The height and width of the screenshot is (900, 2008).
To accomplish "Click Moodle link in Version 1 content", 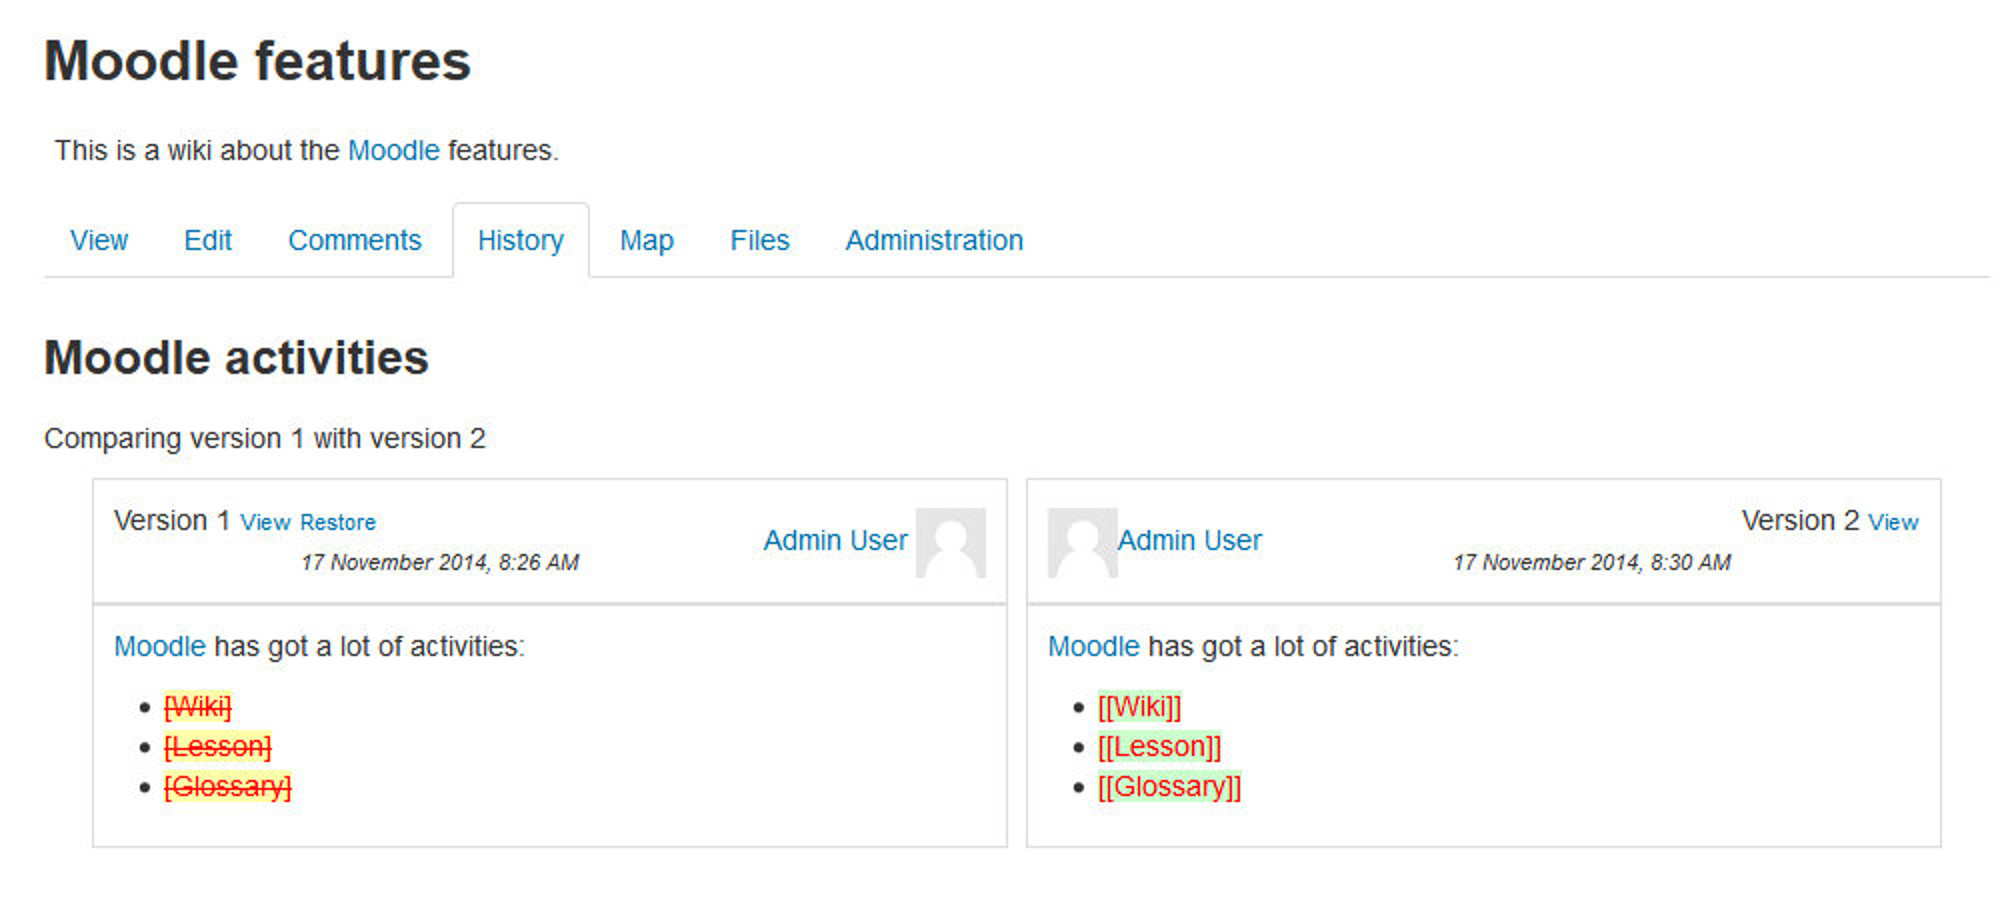I will (x=159, y=647).
